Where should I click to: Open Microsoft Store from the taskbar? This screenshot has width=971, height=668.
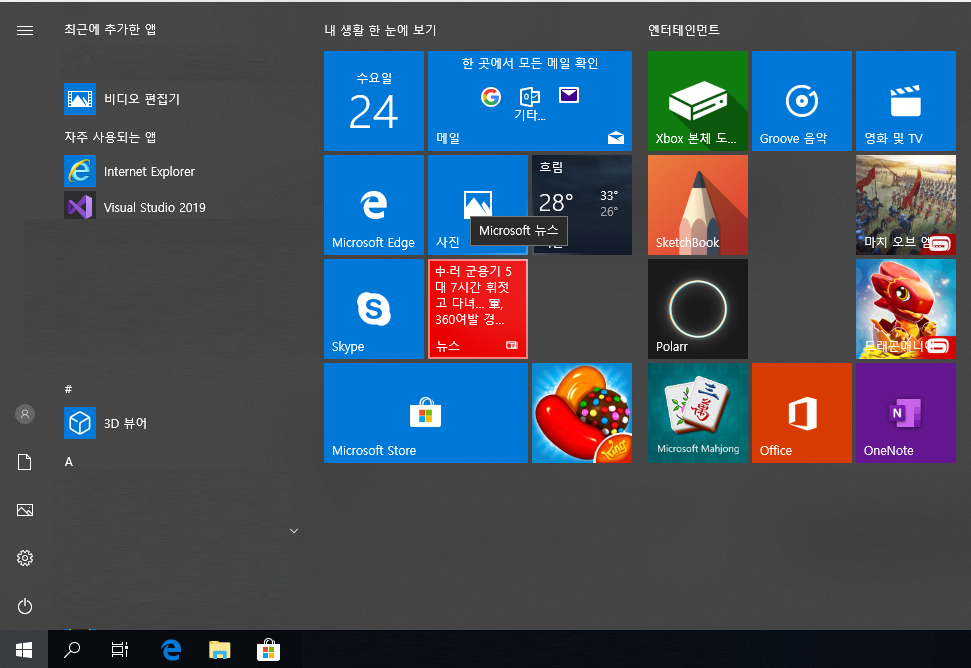268,649
